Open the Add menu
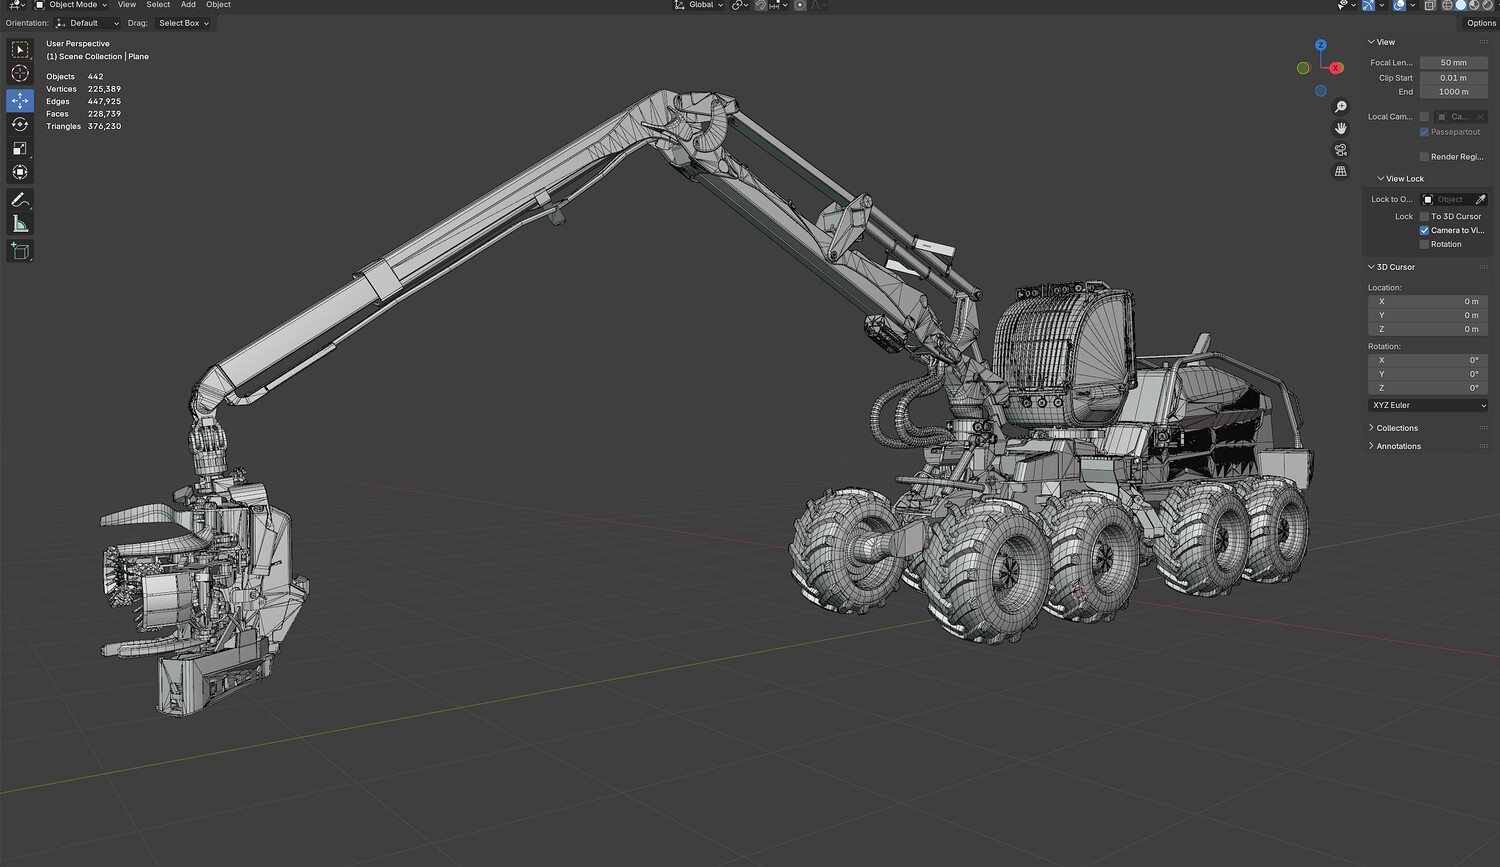1500x867 pixels. click(x=188, y=5)
